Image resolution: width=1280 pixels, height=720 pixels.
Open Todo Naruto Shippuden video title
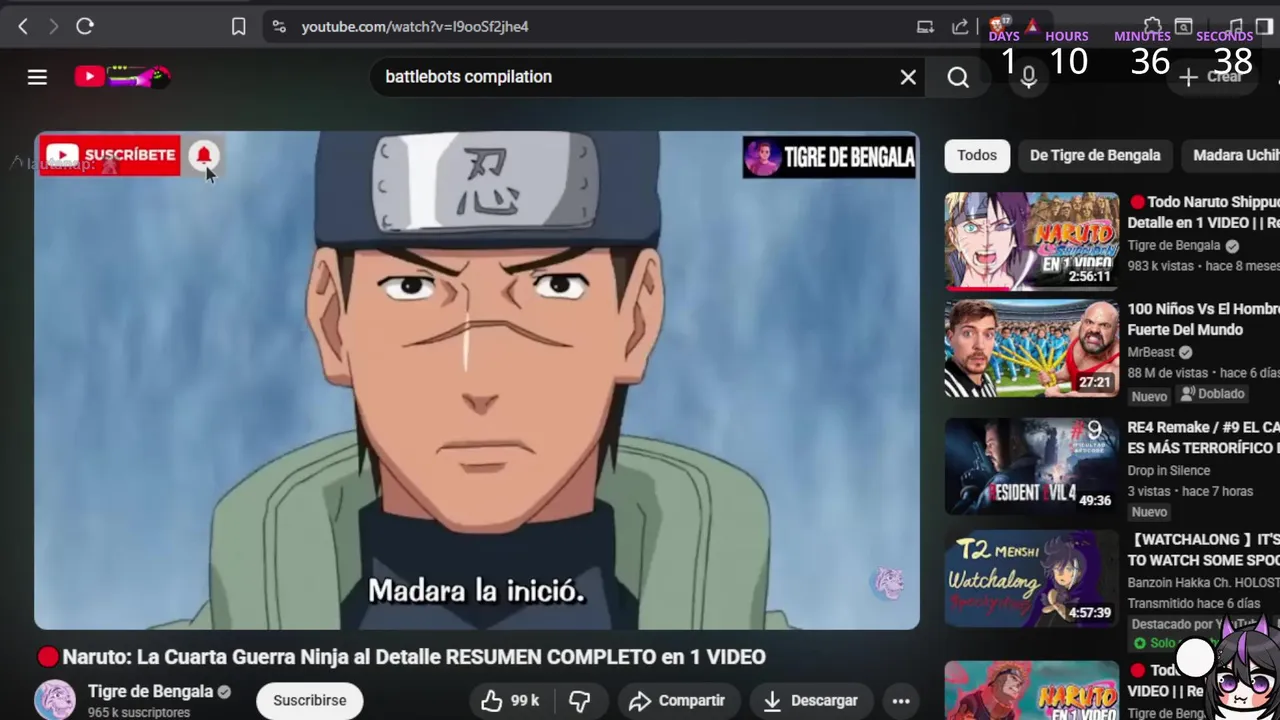1204,212
